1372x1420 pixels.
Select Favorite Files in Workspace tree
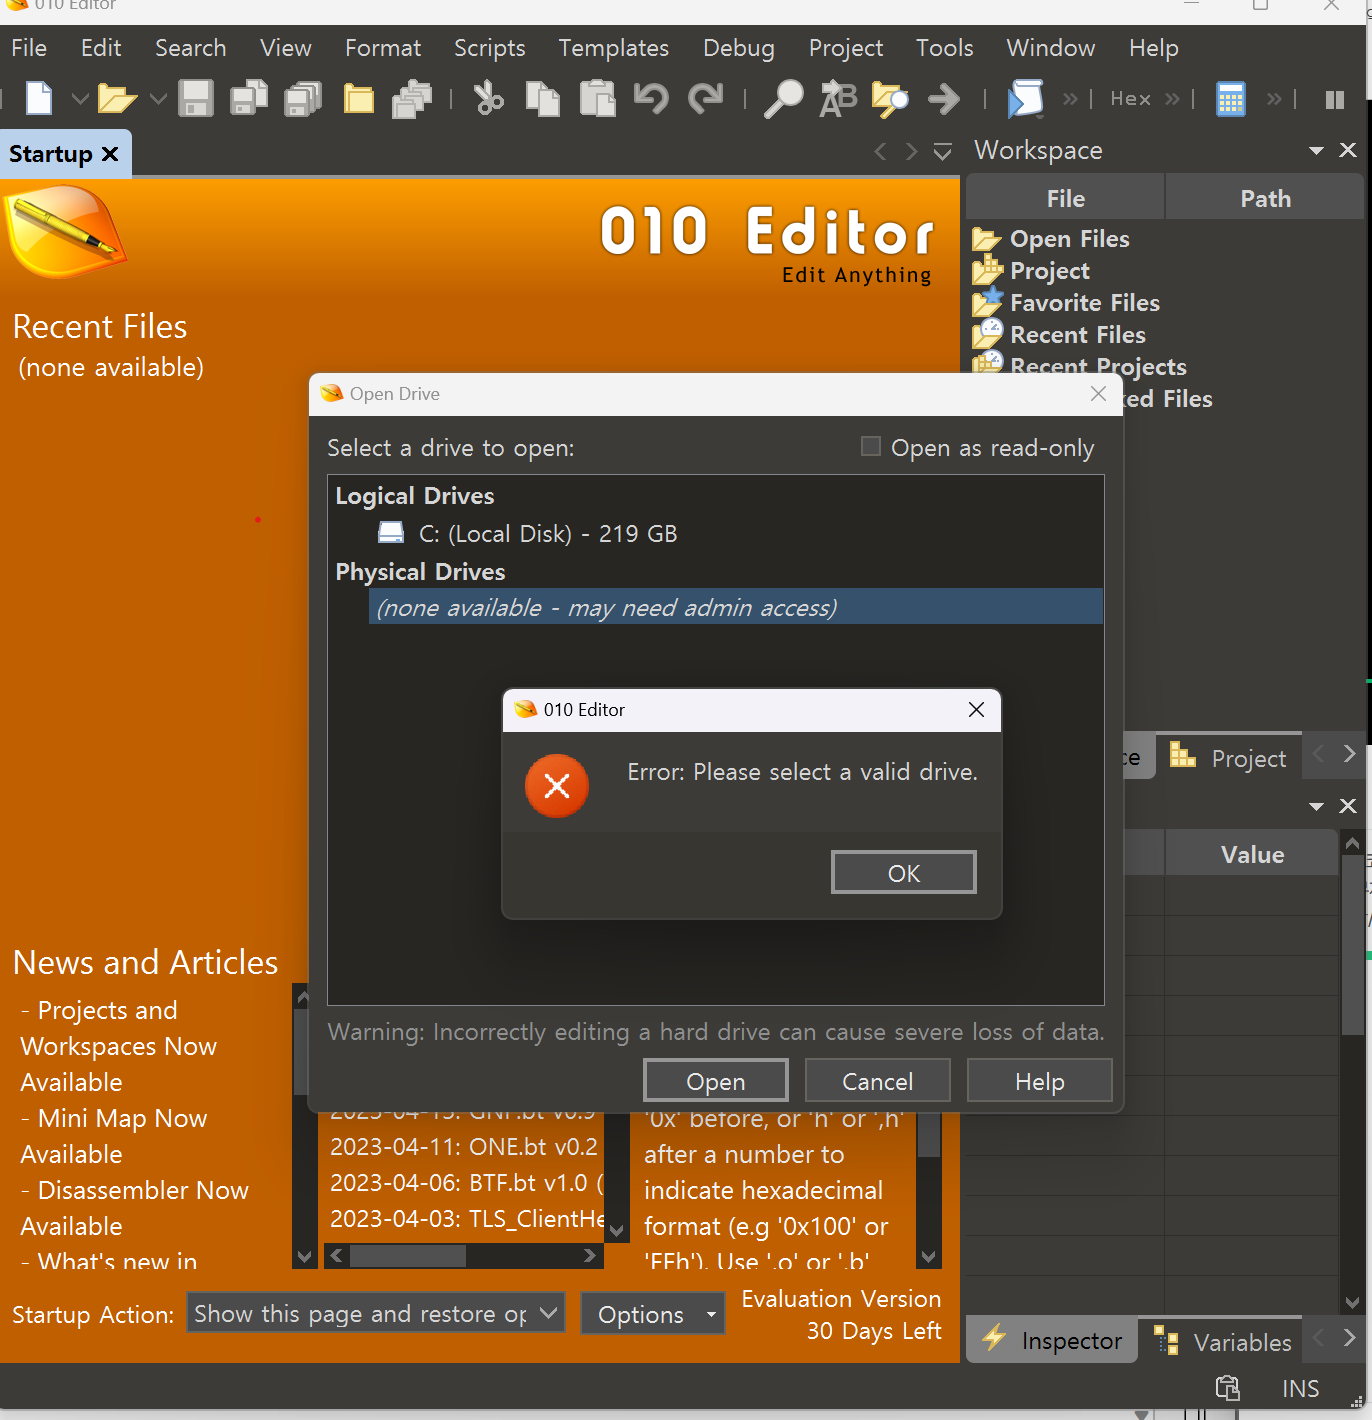pyautogui.click(x=1066, y=303)
